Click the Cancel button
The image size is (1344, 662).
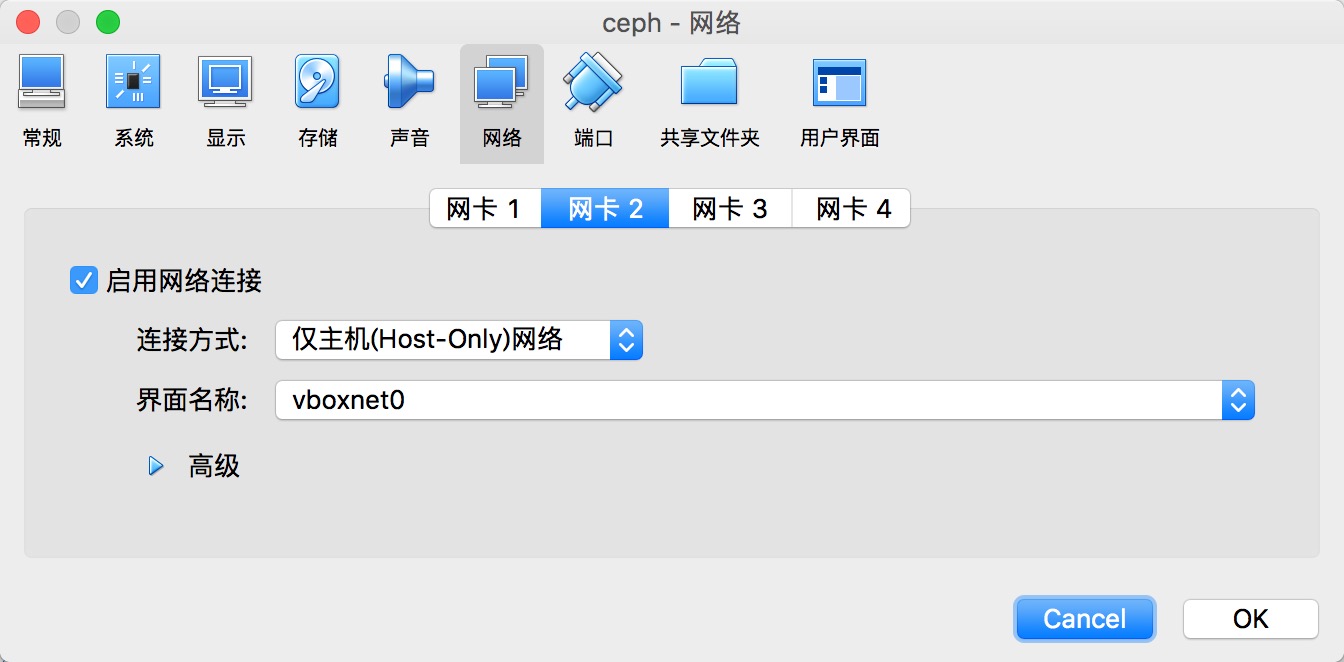pos(1085,619)
